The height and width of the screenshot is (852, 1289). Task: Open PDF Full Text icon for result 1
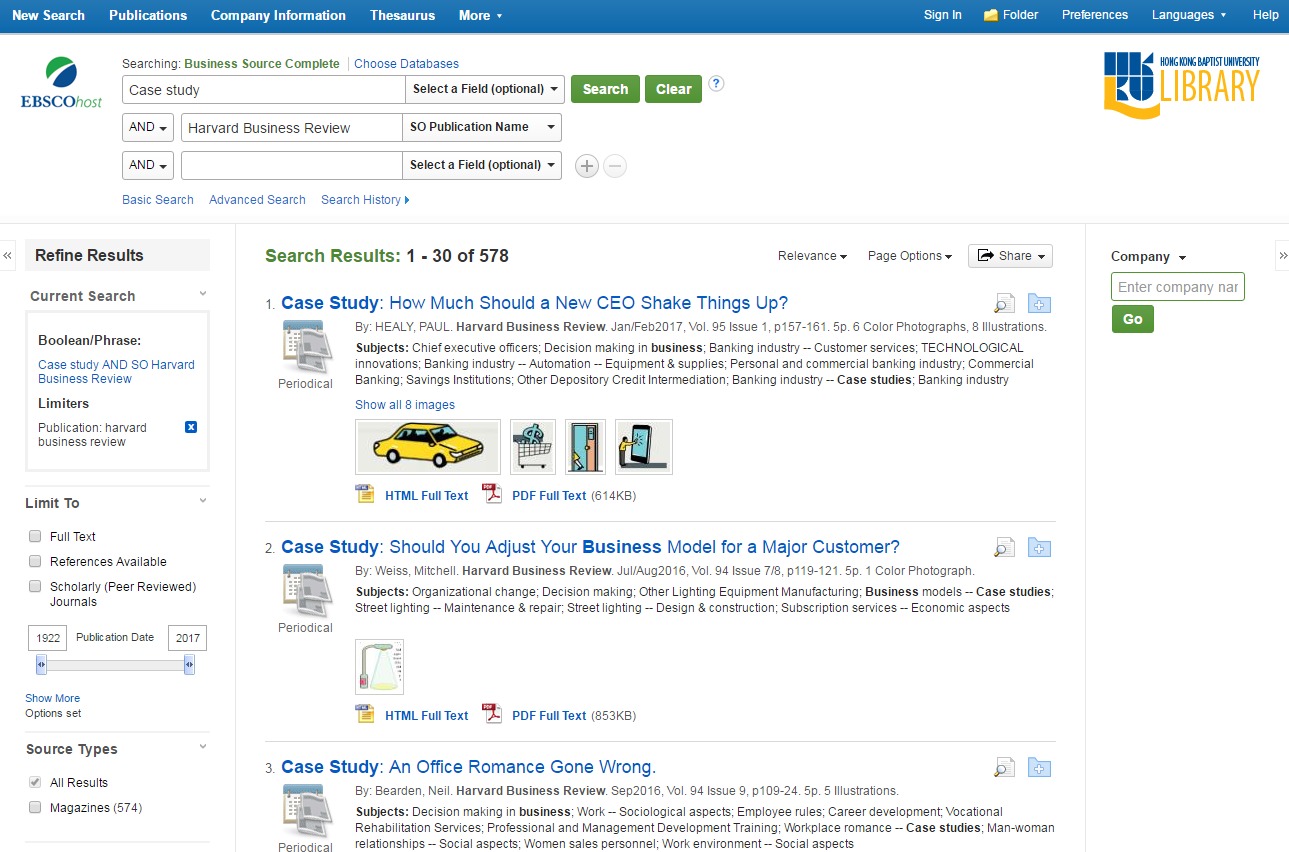tap(492, 495)
